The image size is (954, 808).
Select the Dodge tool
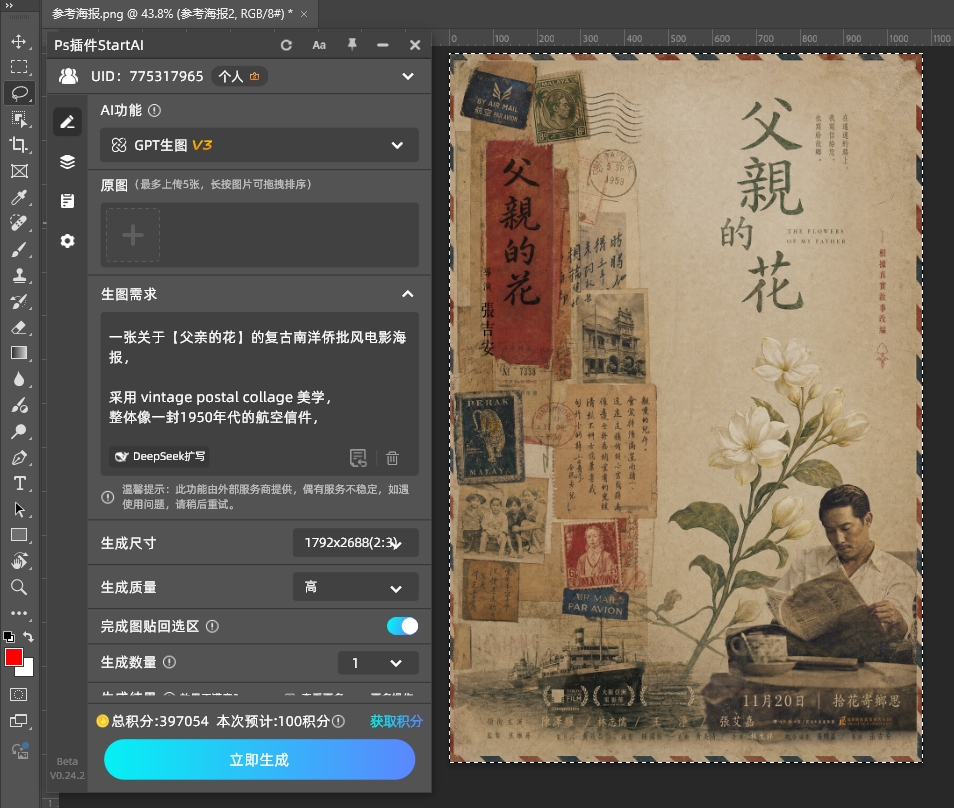(x=19, y=431)
